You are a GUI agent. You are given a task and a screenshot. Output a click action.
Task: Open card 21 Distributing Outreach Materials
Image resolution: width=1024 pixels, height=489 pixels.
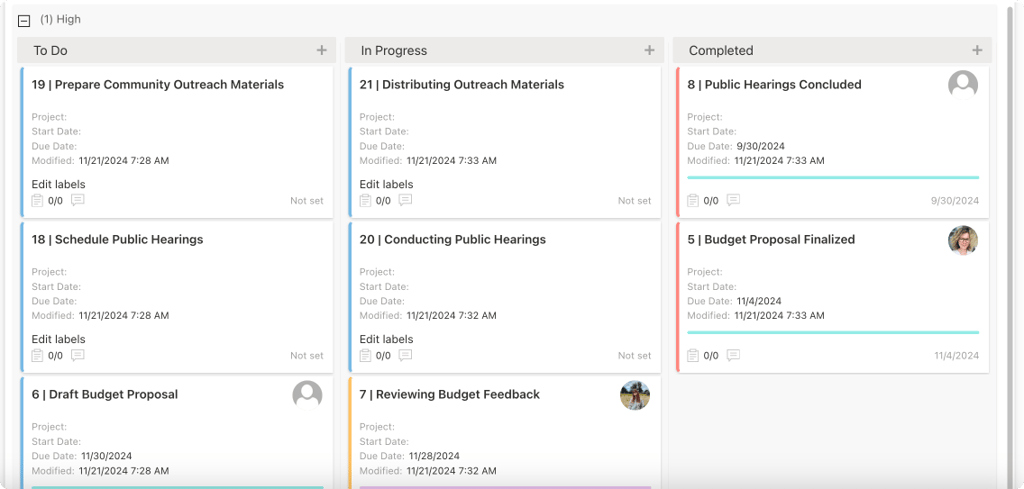click(x=461, y=84)
